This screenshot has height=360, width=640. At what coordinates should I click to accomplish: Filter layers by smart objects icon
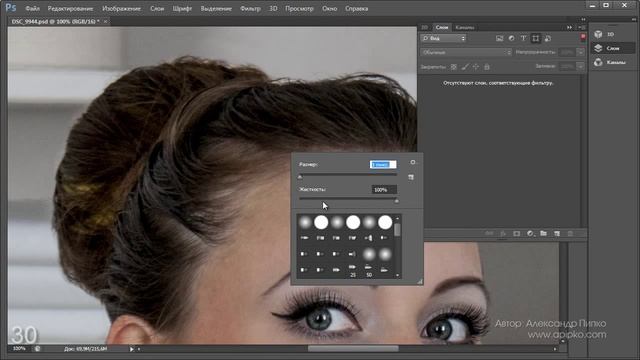point(548,38)
